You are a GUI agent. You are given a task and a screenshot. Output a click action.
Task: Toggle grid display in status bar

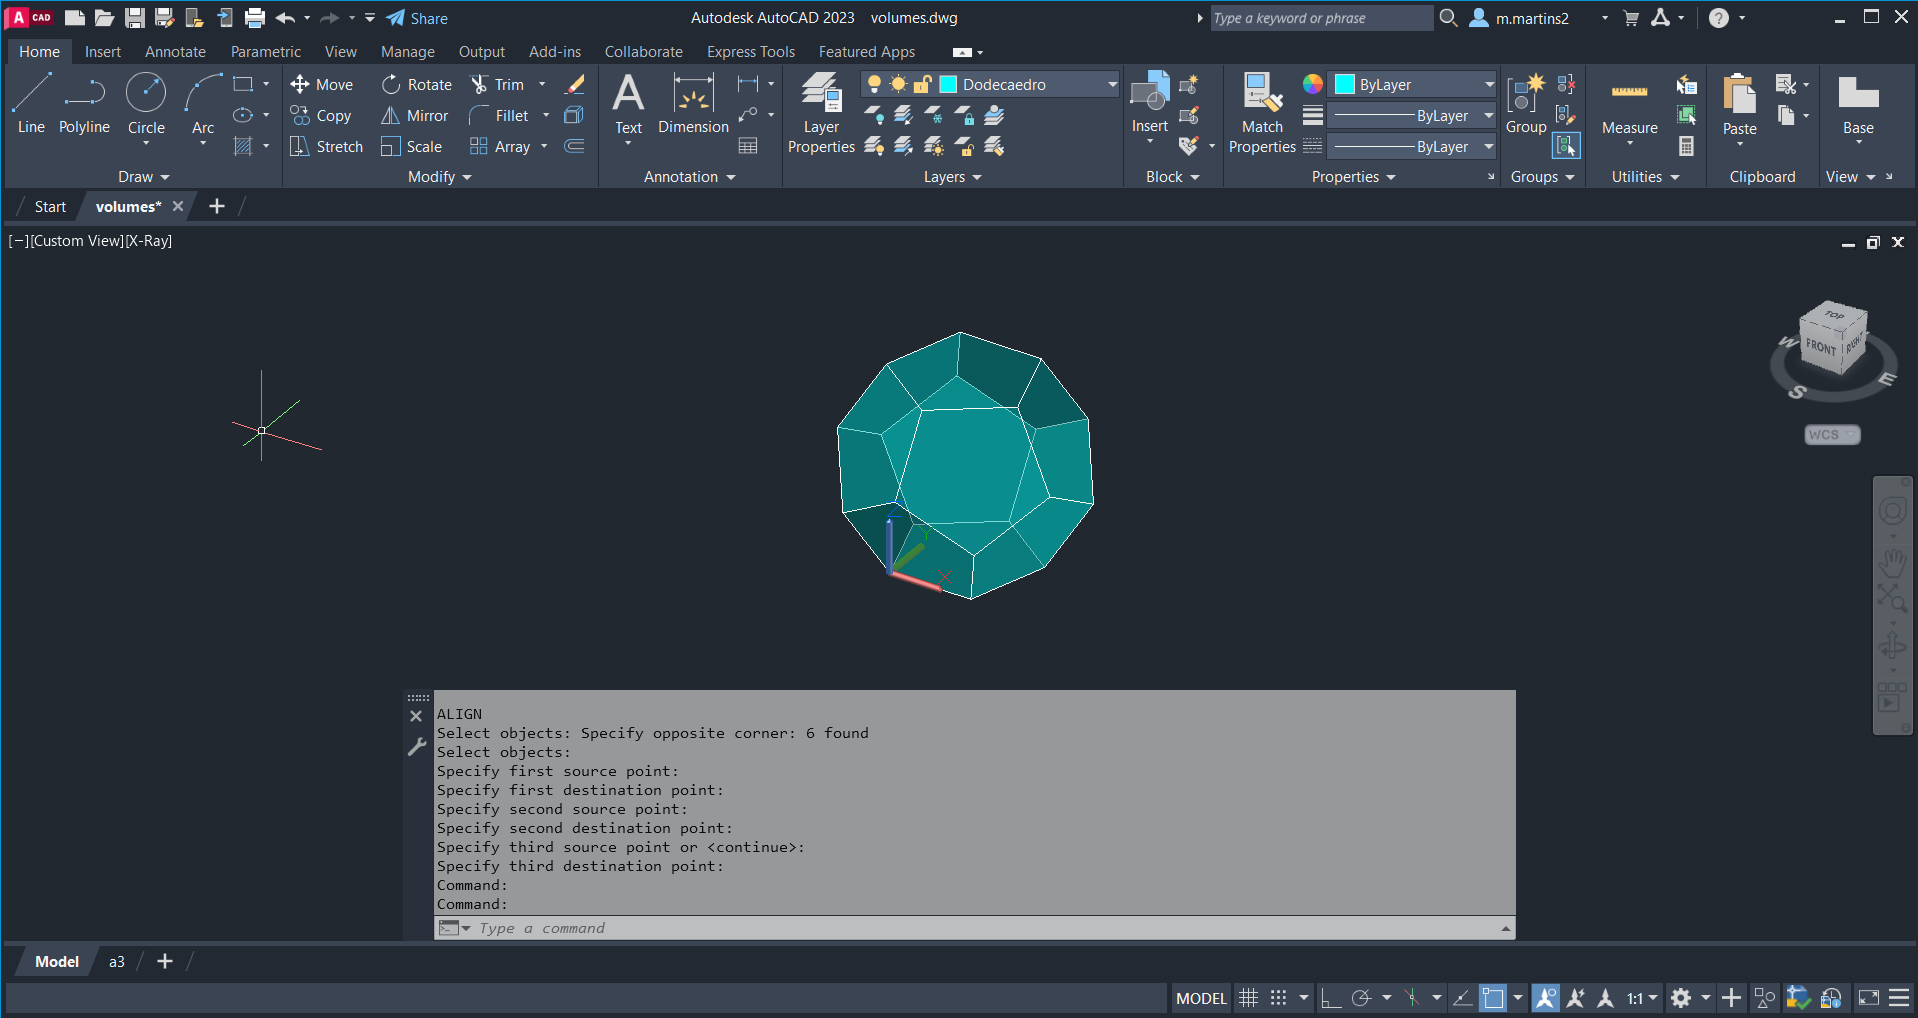1248,998
